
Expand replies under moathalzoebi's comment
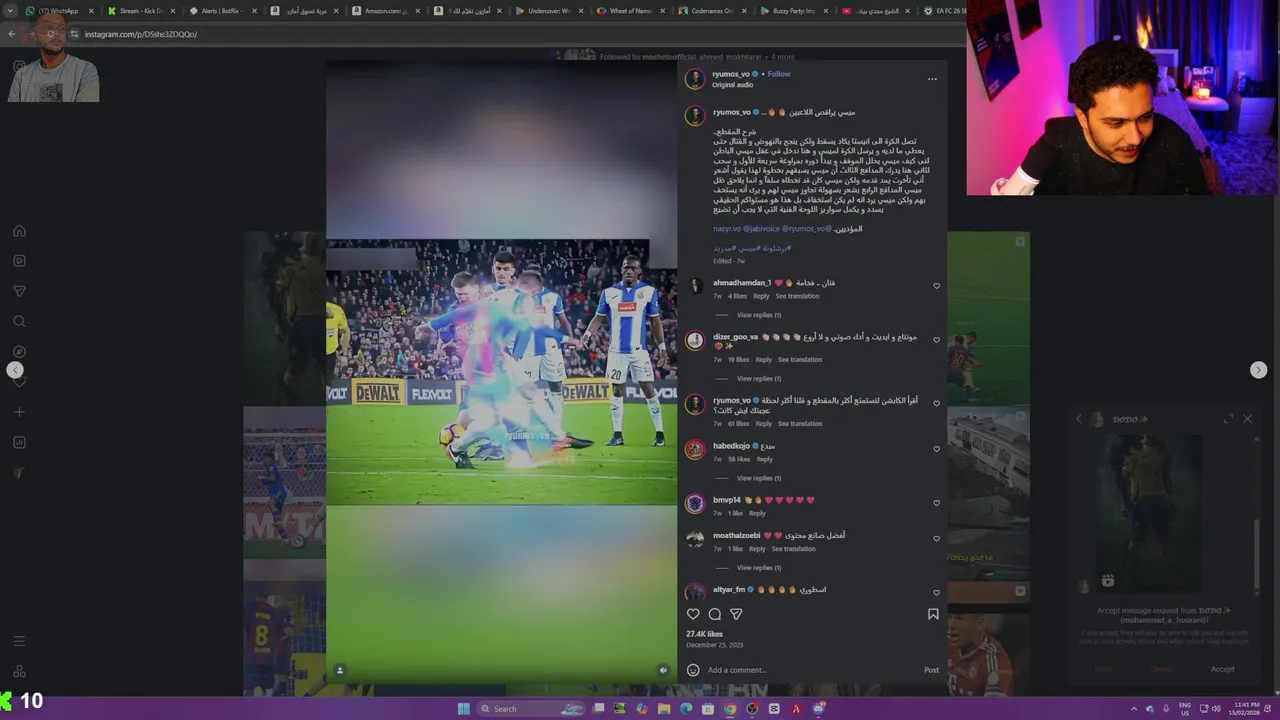click(x=759, y=568)
